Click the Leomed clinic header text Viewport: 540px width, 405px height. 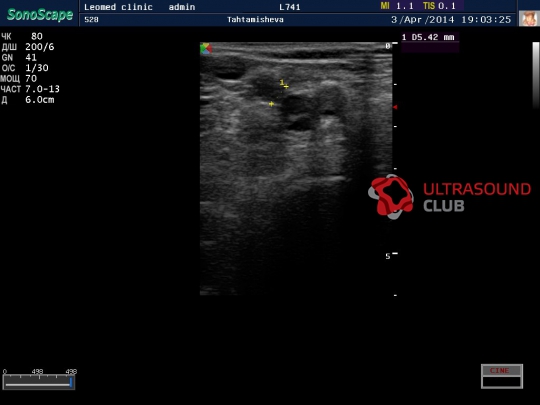pyautogui.click(x=118, y=7)
